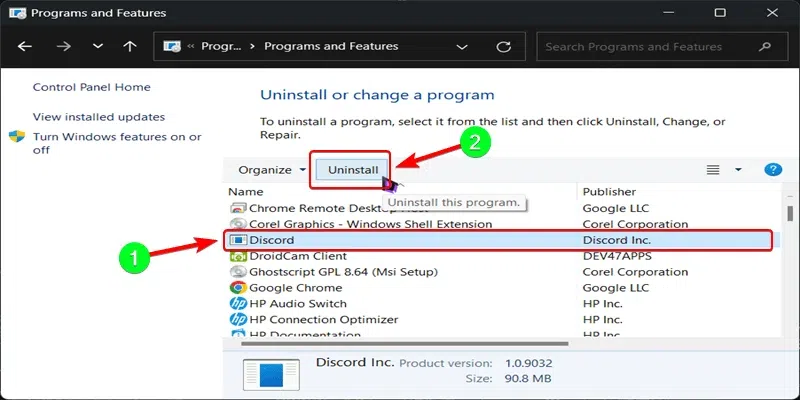
Task: Open Control Panel Home link
Action: point(91,88)
